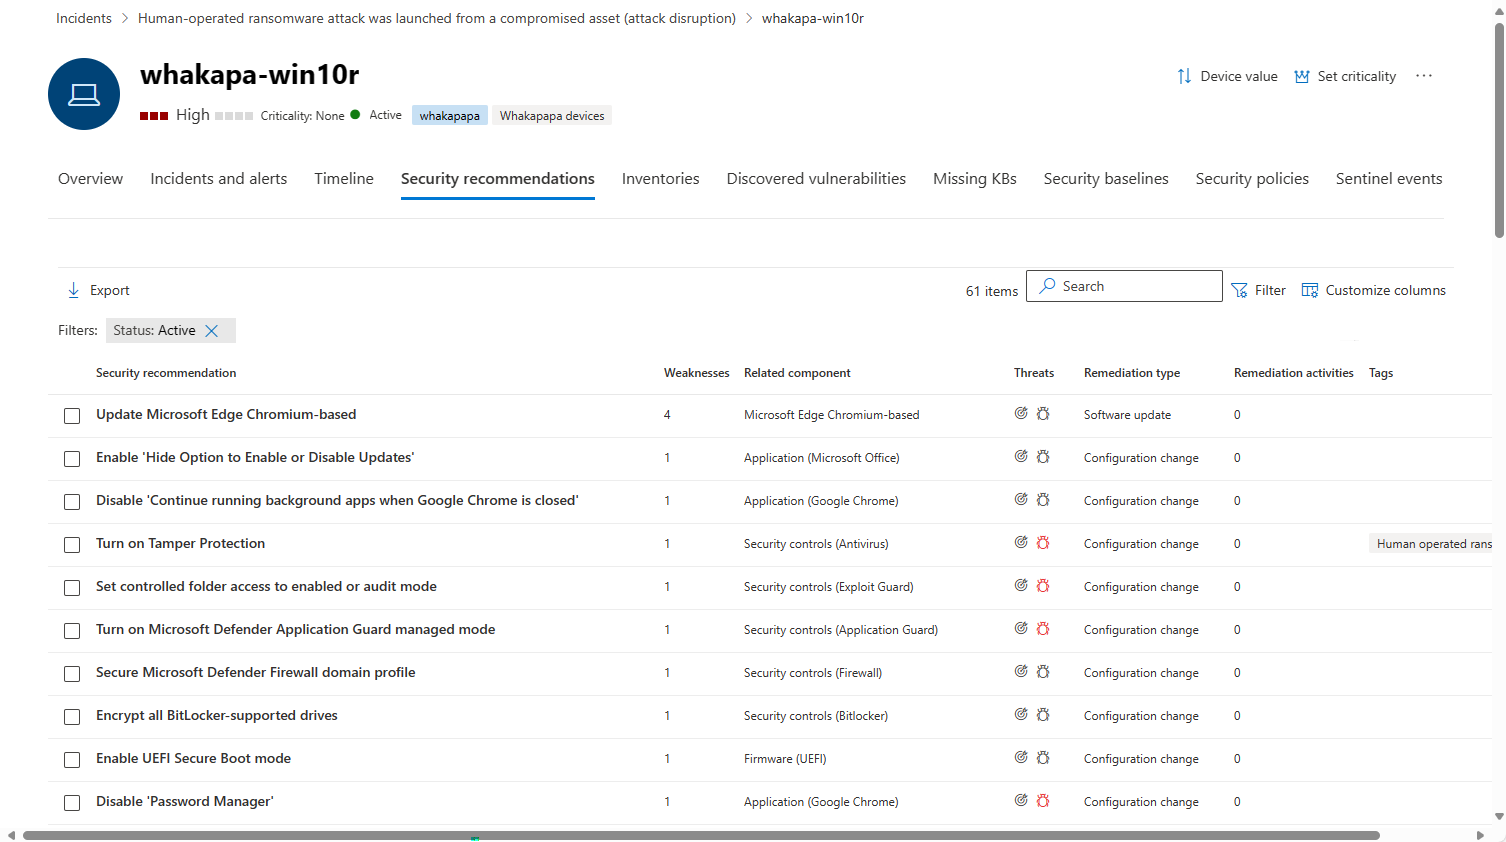Image resolution: width=1506 pixels, height=842 pixels.
Task: Open the Timeline tab
Action: tap(344, 179)
